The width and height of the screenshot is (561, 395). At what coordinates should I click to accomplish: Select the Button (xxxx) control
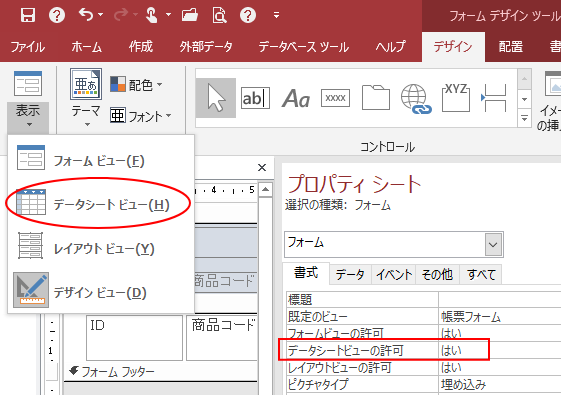click(335, 98)
